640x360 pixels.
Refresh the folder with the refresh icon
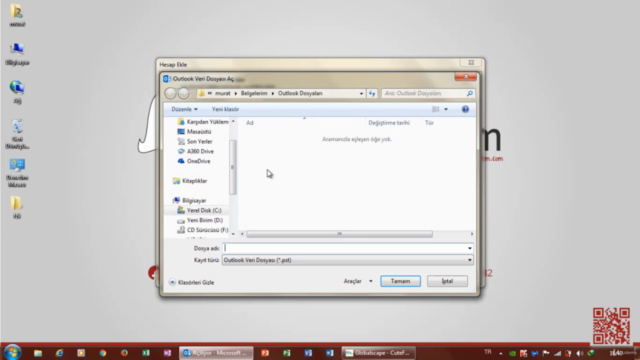click(372, 93)
